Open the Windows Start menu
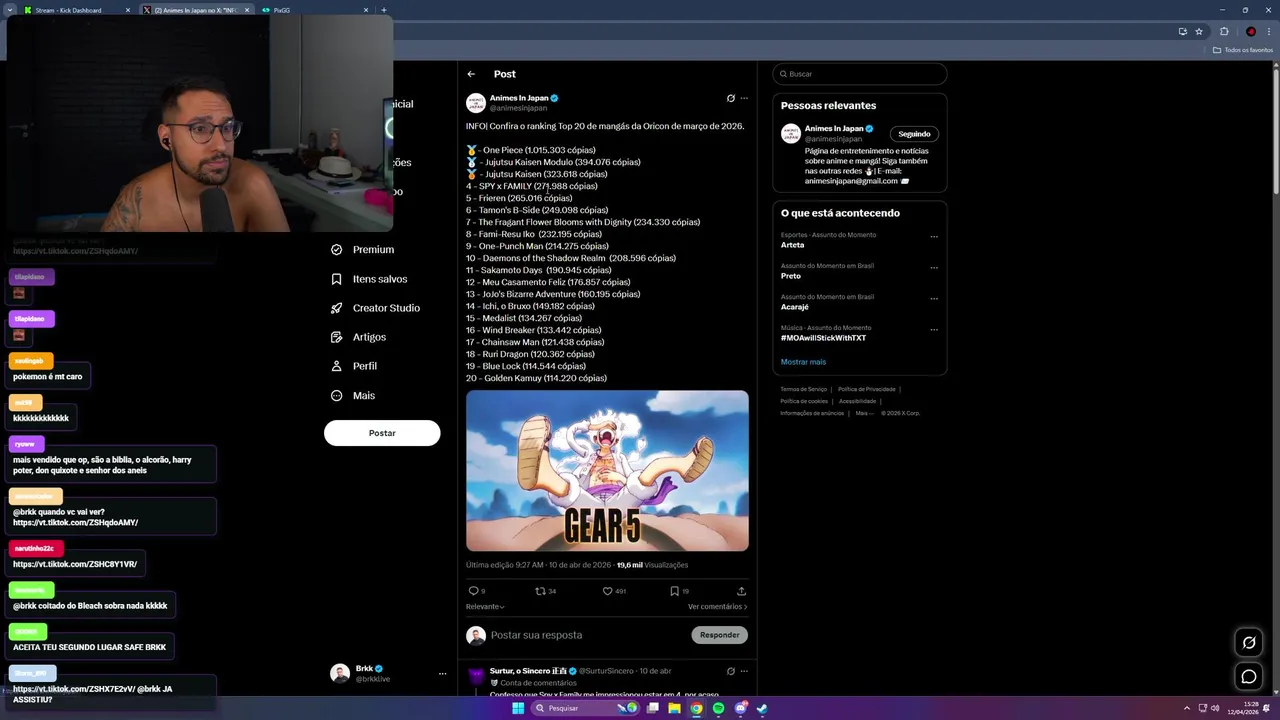 tap(518, 708)
